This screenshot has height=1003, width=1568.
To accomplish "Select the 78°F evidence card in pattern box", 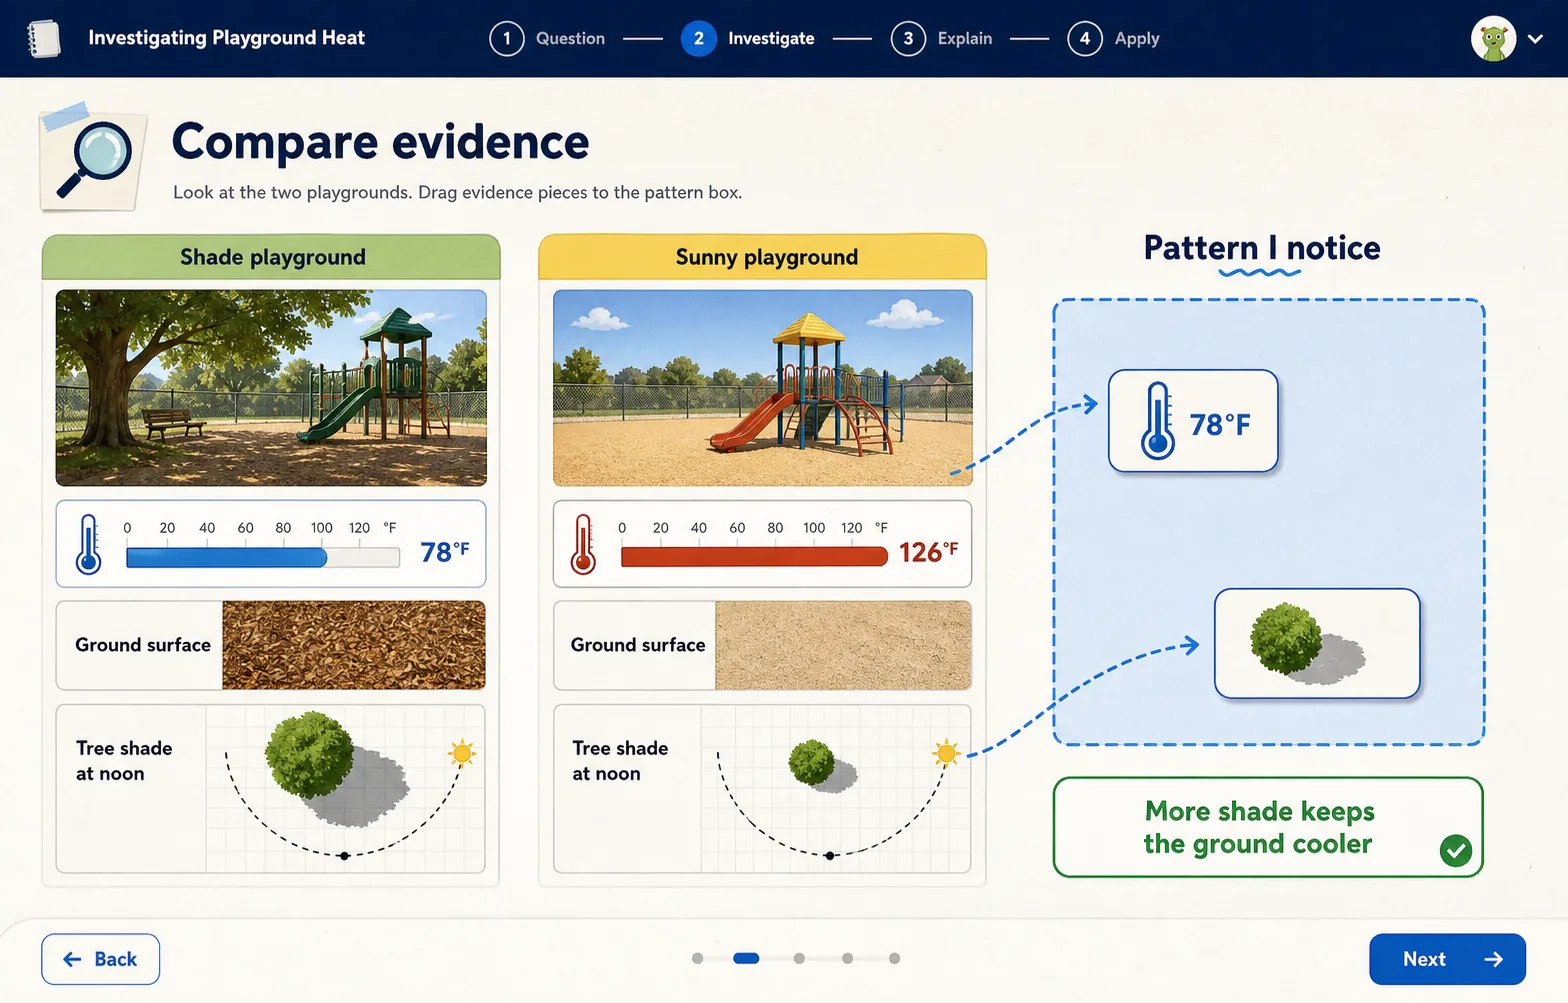I will [1193, 421].
